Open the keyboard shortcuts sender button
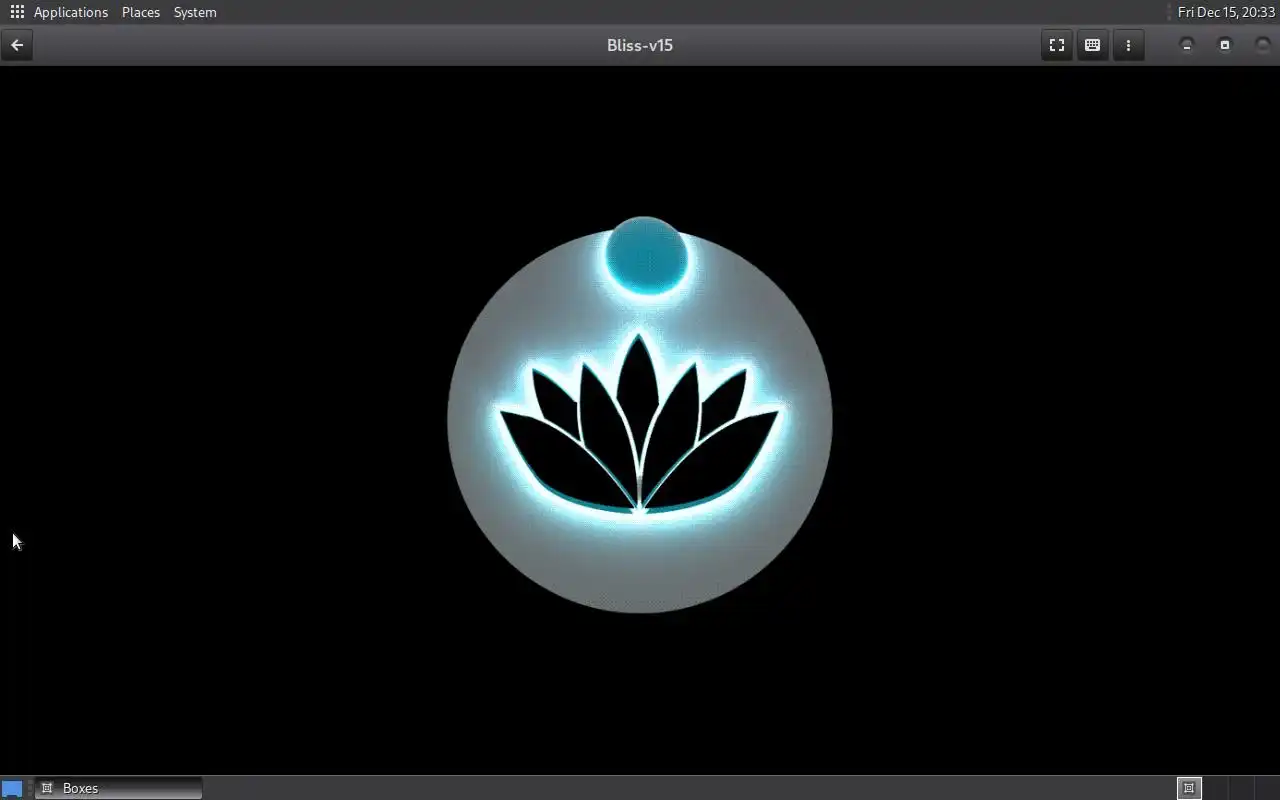 tap(1093, 45)
